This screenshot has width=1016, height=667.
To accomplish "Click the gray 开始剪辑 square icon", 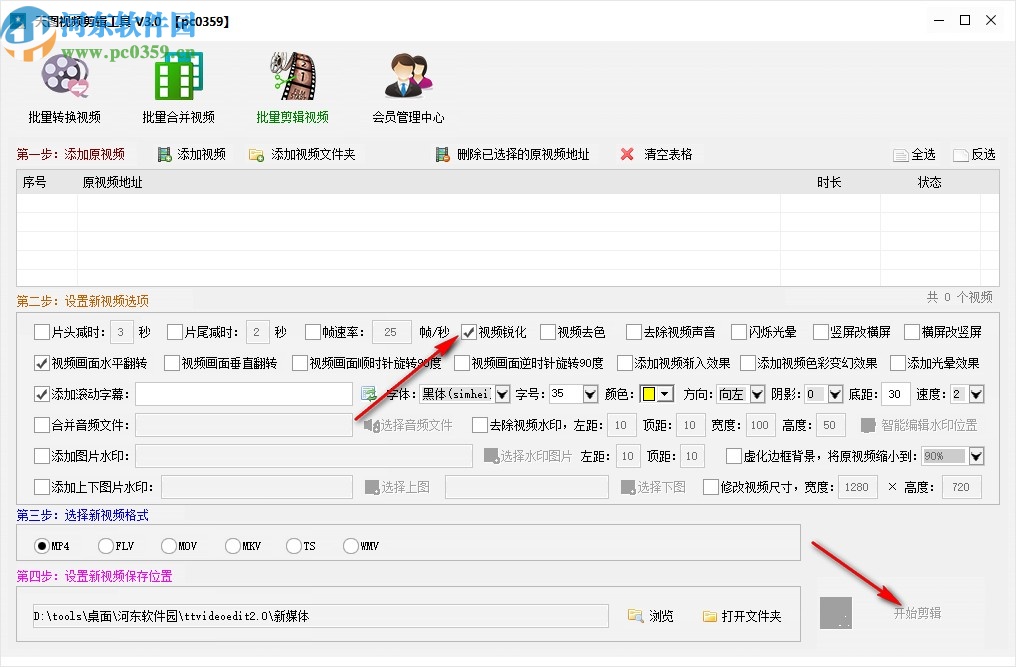I will (x=836, y=613).
